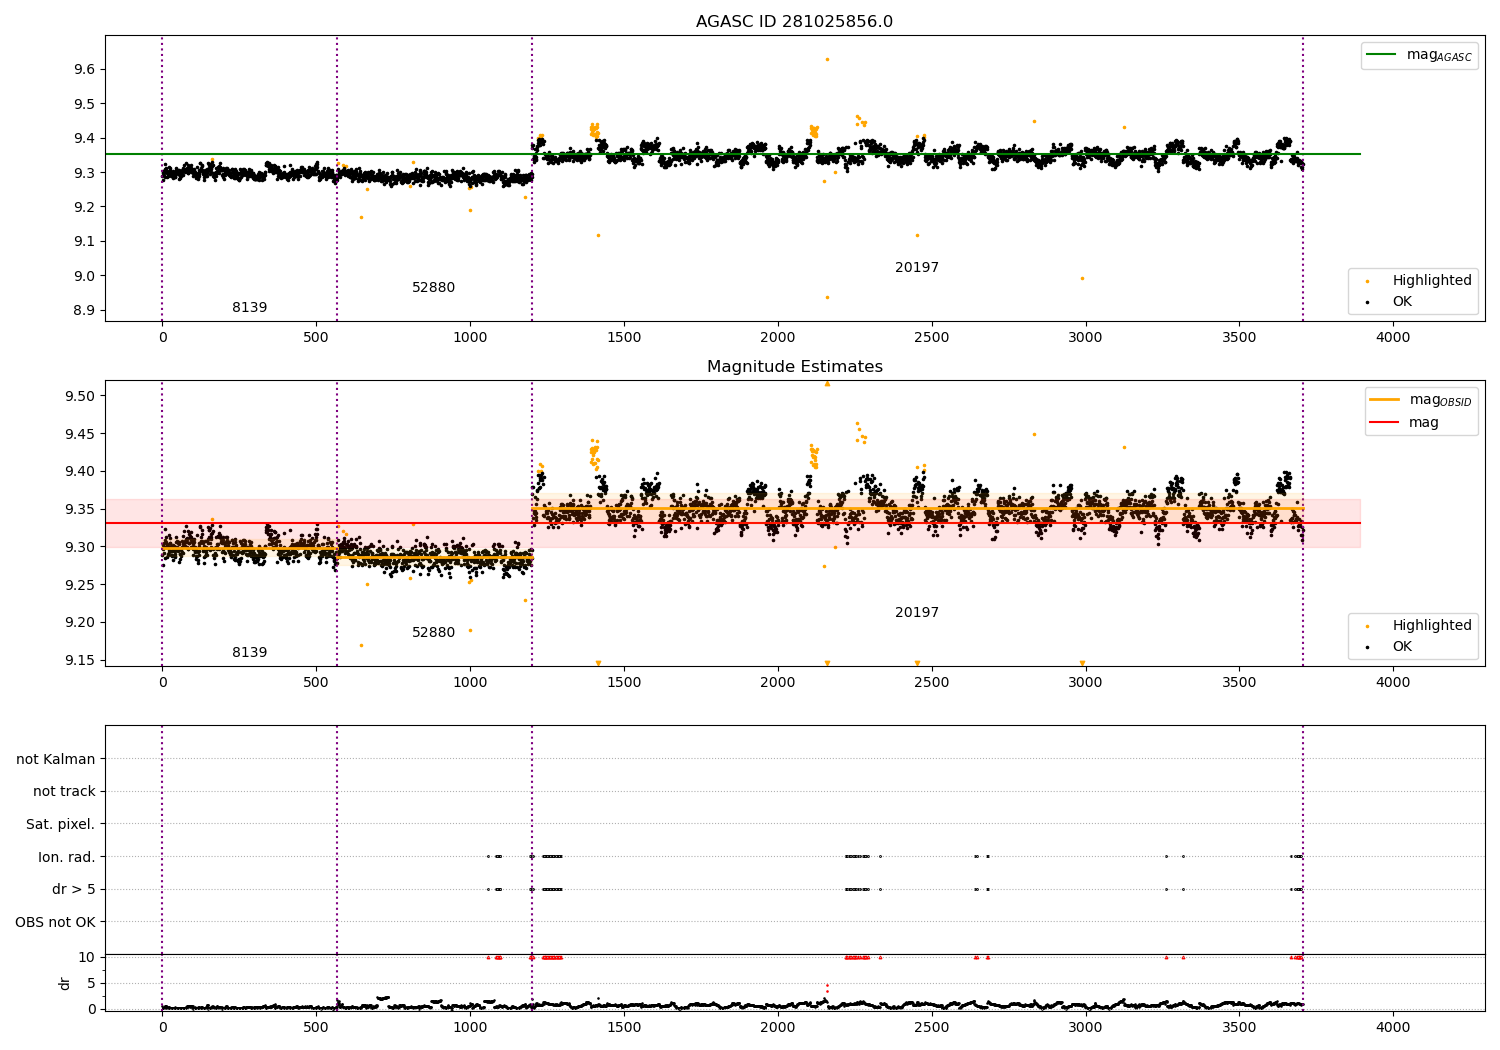This screenshot has height=1050, width=1500.
Task: Click the 9.50 tick on middle y-axis
Action: pos(80,396)
